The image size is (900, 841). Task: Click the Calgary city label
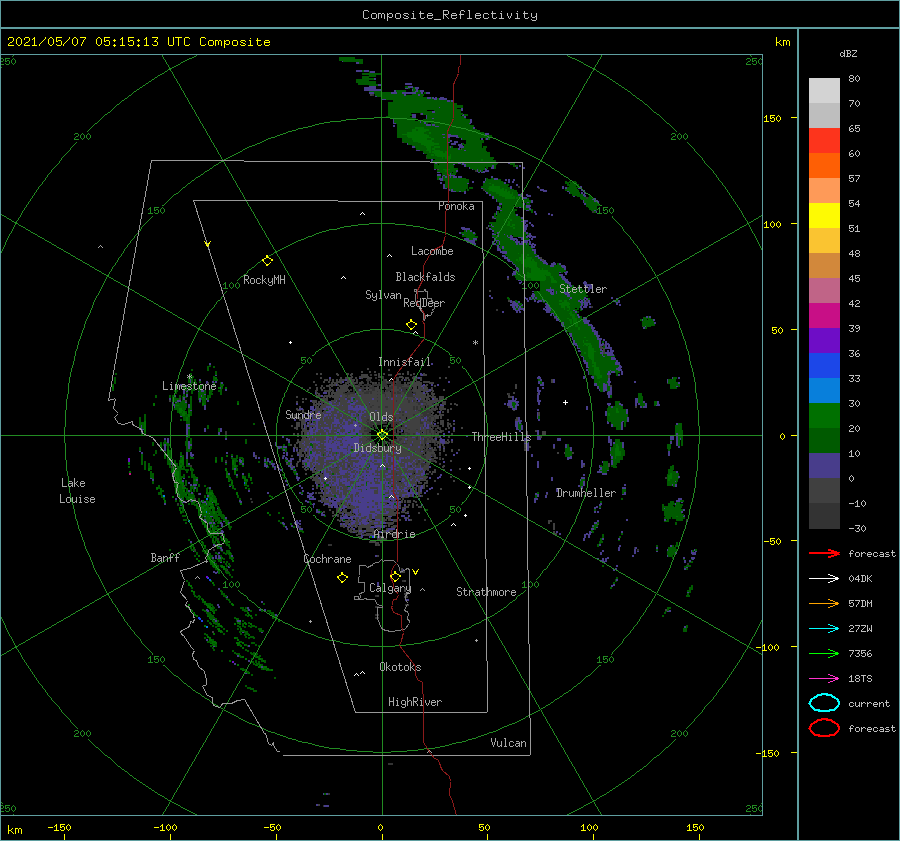[x=390, y=588]
